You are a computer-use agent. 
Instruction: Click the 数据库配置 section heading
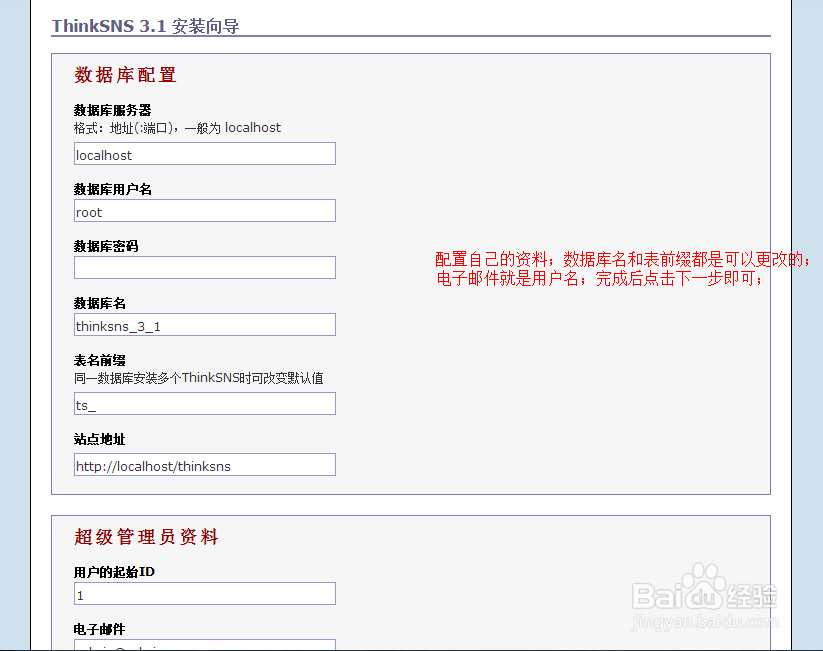pos(122,74)
